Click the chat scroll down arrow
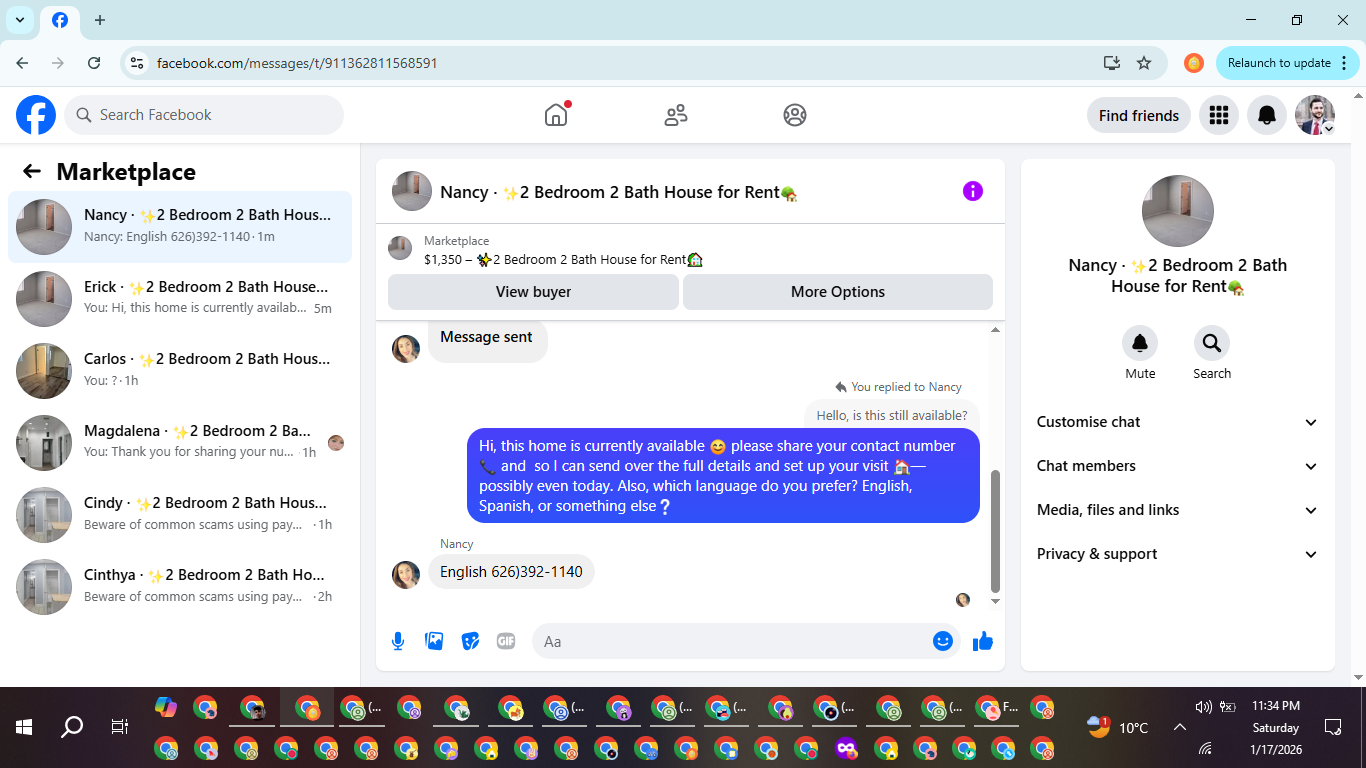Viewport: 1366px width, 768px height. 995,602
